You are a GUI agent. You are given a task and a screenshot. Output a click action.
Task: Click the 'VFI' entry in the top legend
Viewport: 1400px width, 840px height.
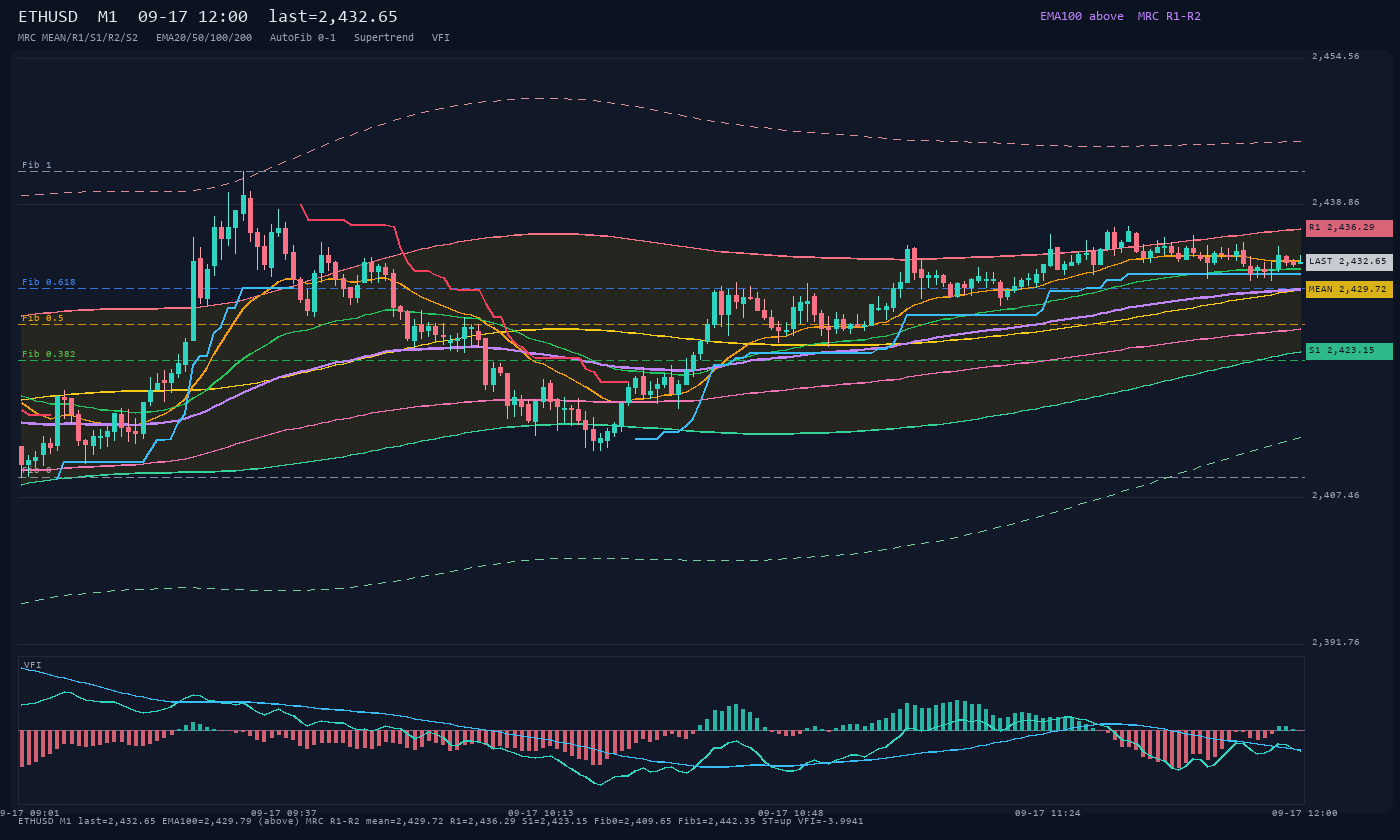(x=441, y=37)
